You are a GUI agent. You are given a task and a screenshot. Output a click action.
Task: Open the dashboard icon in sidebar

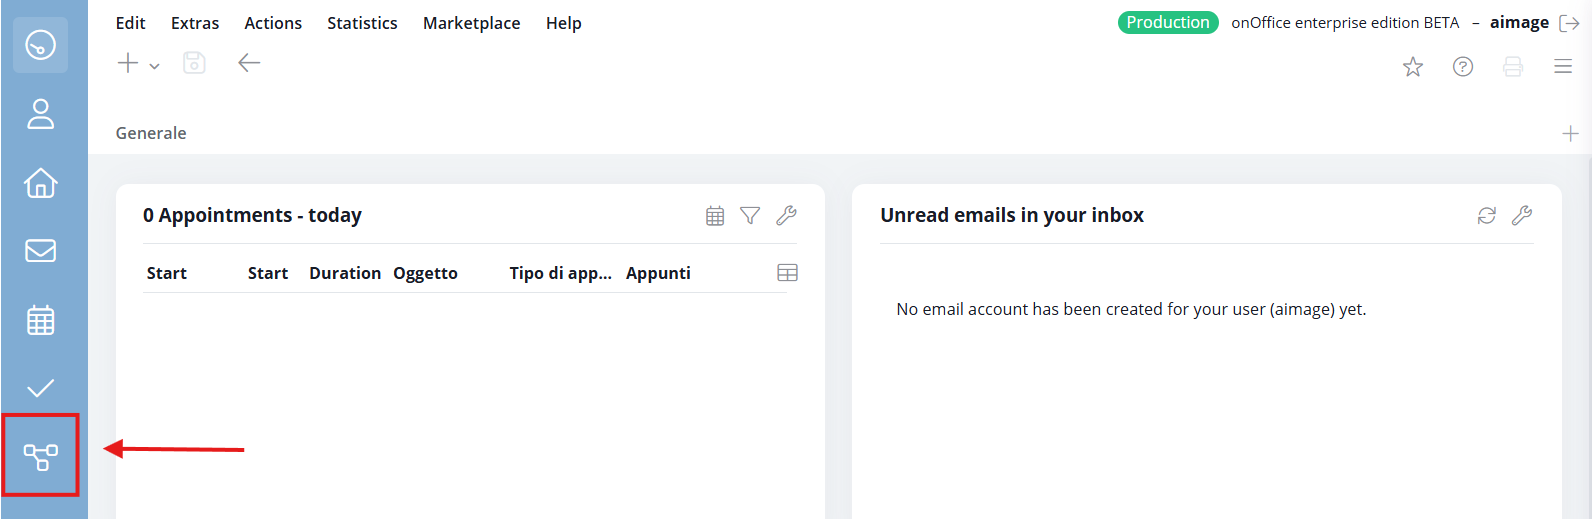pyautogui.click(x=40, y=45)
